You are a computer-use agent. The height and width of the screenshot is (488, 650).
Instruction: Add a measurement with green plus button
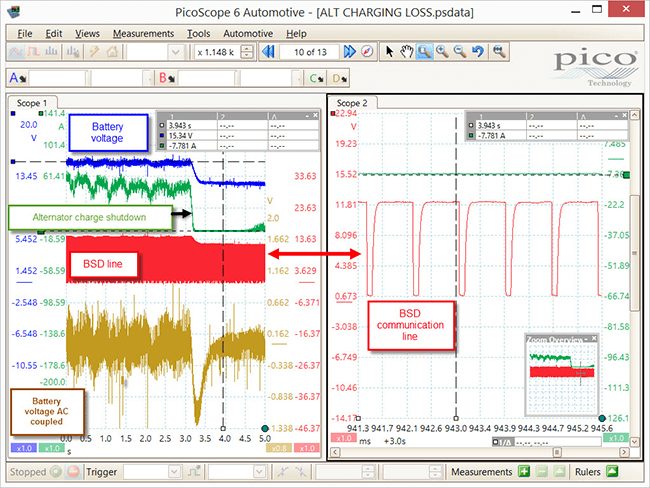pyautogui.click(x=524, y=472)
